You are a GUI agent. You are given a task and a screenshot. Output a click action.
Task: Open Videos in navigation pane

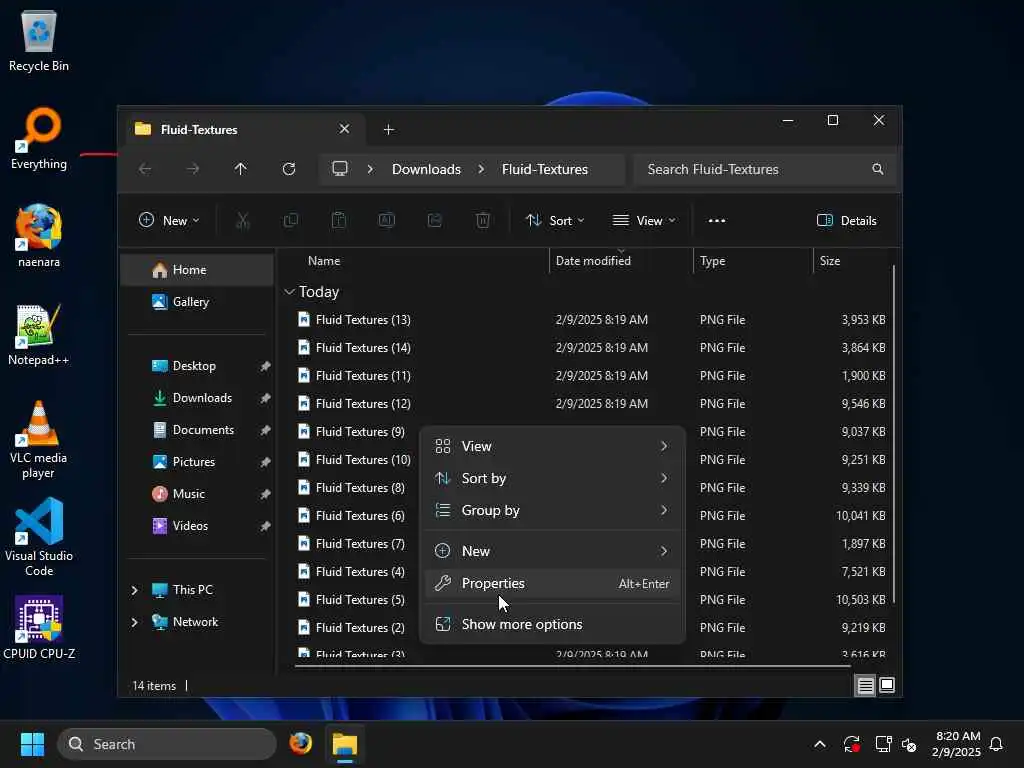click(197, 526)
